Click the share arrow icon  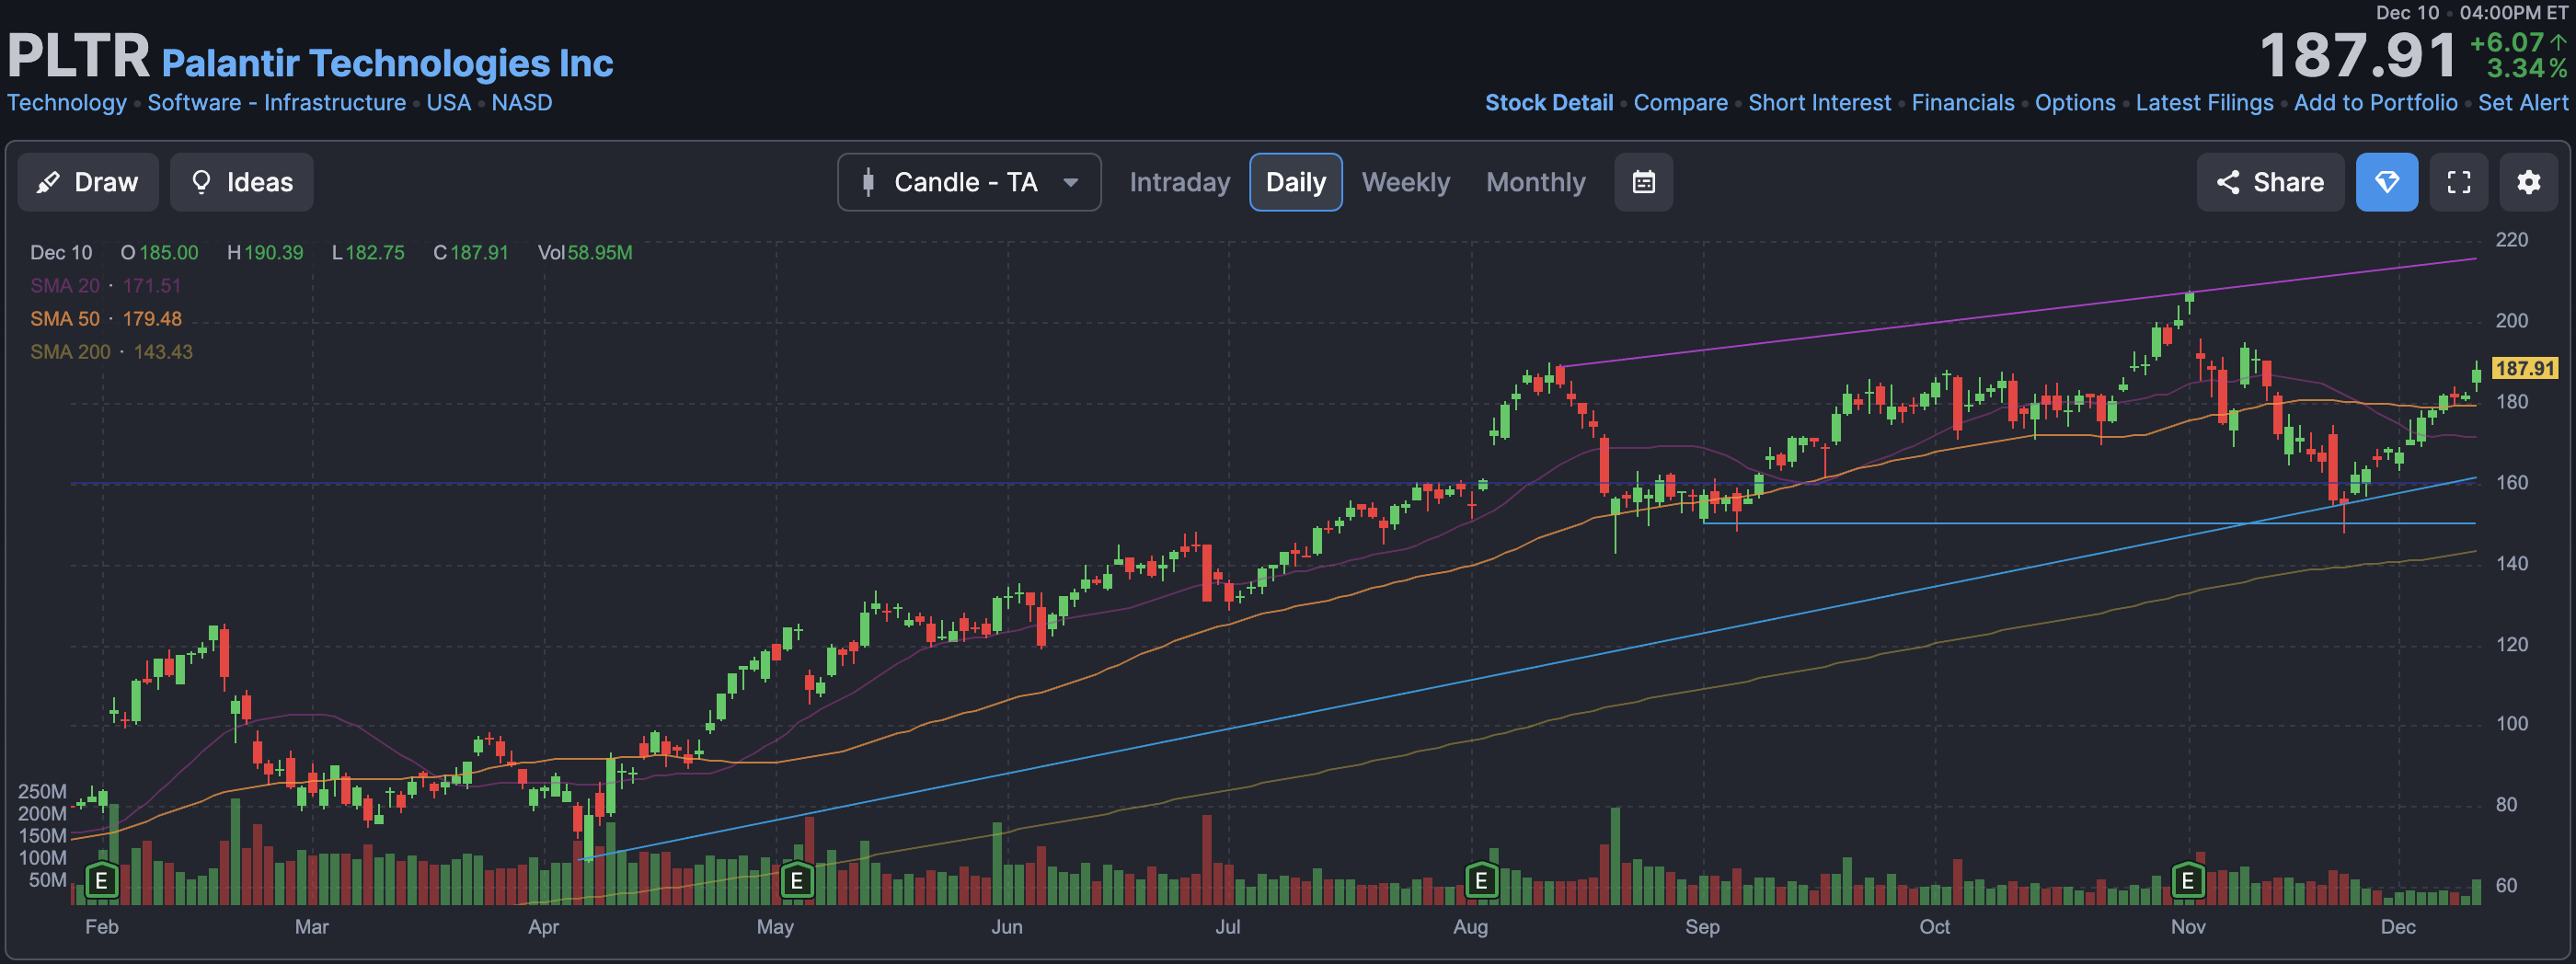pyautogui.click(x=2228, y=182)
